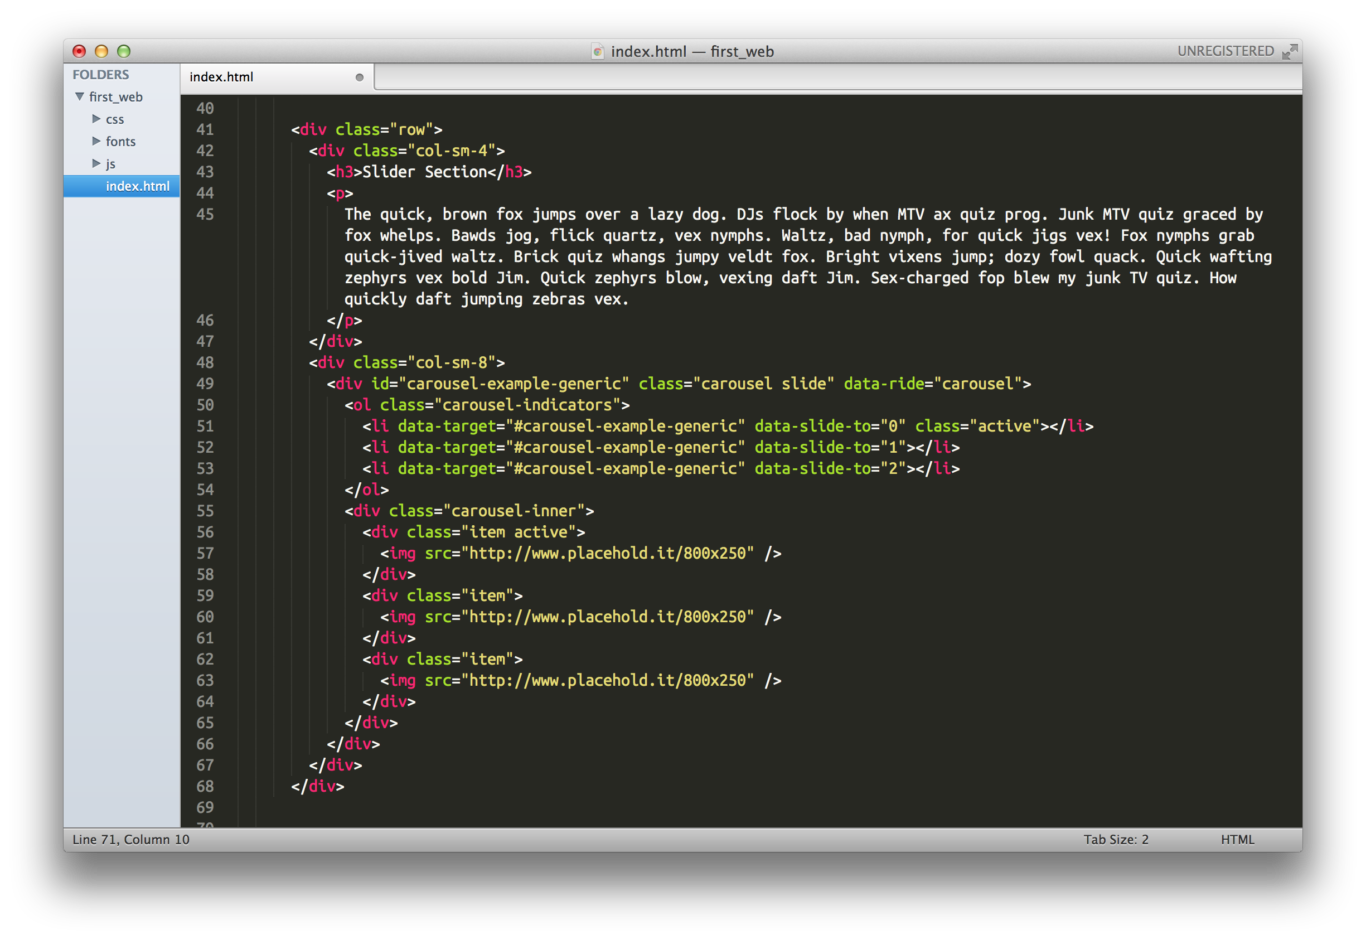Click data-slide-to="1" on line 52
The width and height of the screenshot is (1366, 940).
830,448
